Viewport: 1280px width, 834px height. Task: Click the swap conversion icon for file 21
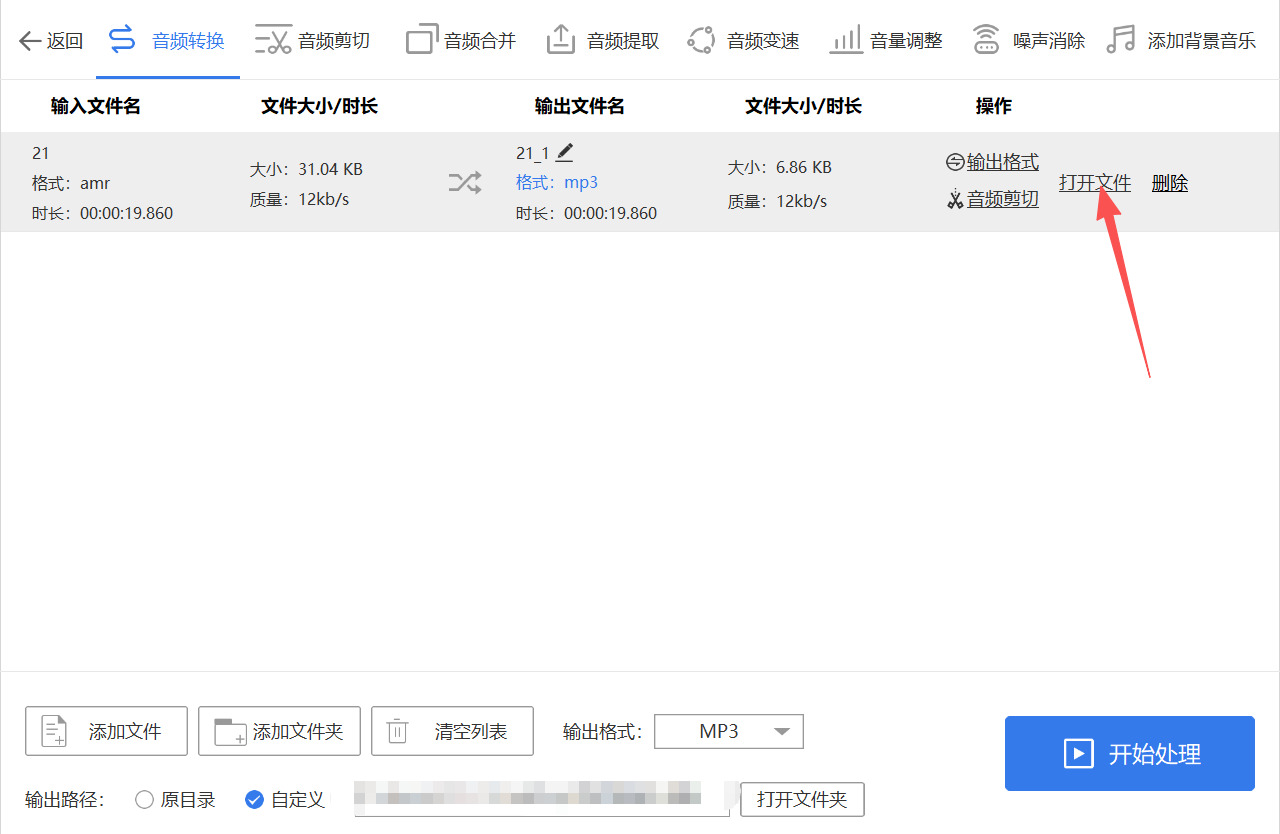(x=463, y=183)
